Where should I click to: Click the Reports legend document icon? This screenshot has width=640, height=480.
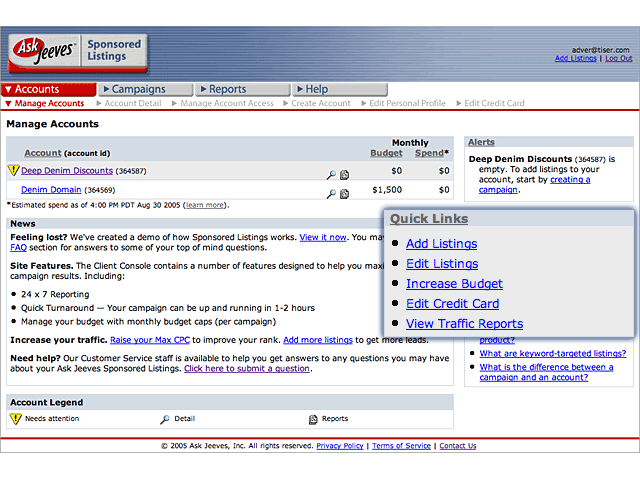pyautogui.click(x=313, y=419)
